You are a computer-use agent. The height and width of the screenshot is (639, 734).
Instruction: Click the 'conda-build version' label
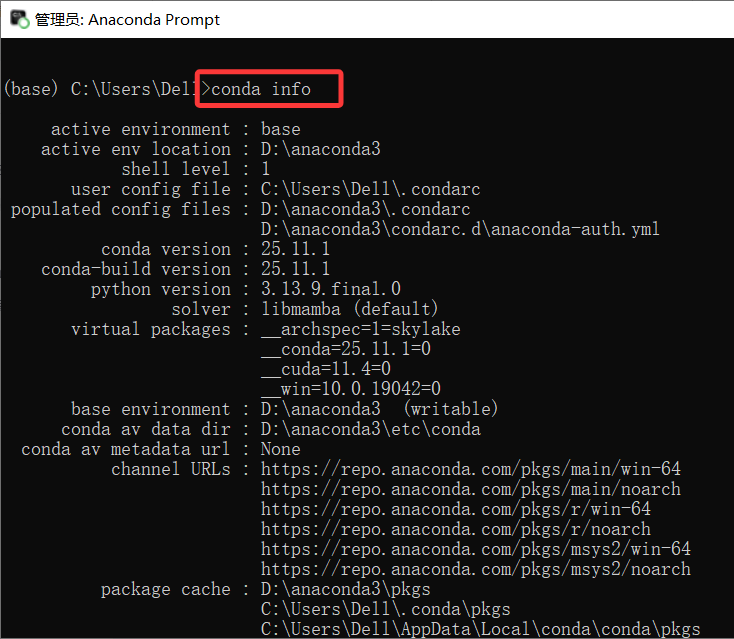tap(136, 269)
